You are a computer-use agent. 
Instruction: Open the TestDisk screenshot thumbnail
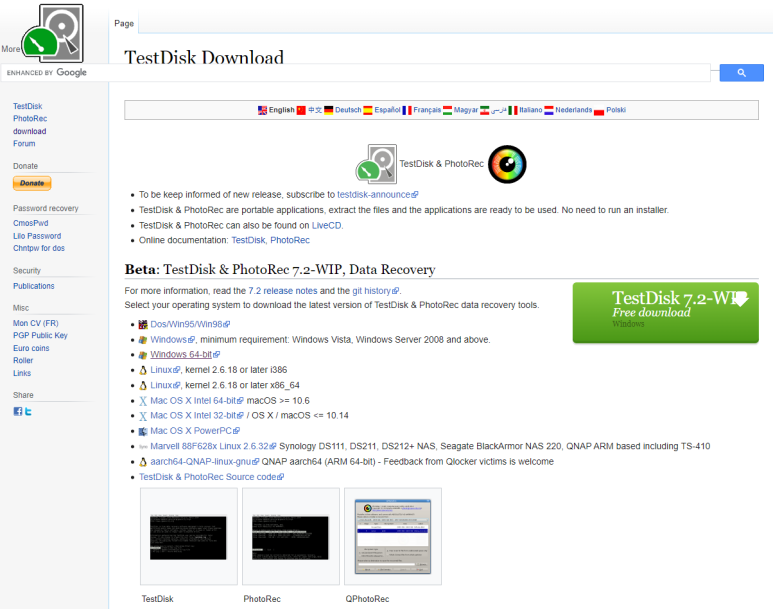(x=189, y=536)
